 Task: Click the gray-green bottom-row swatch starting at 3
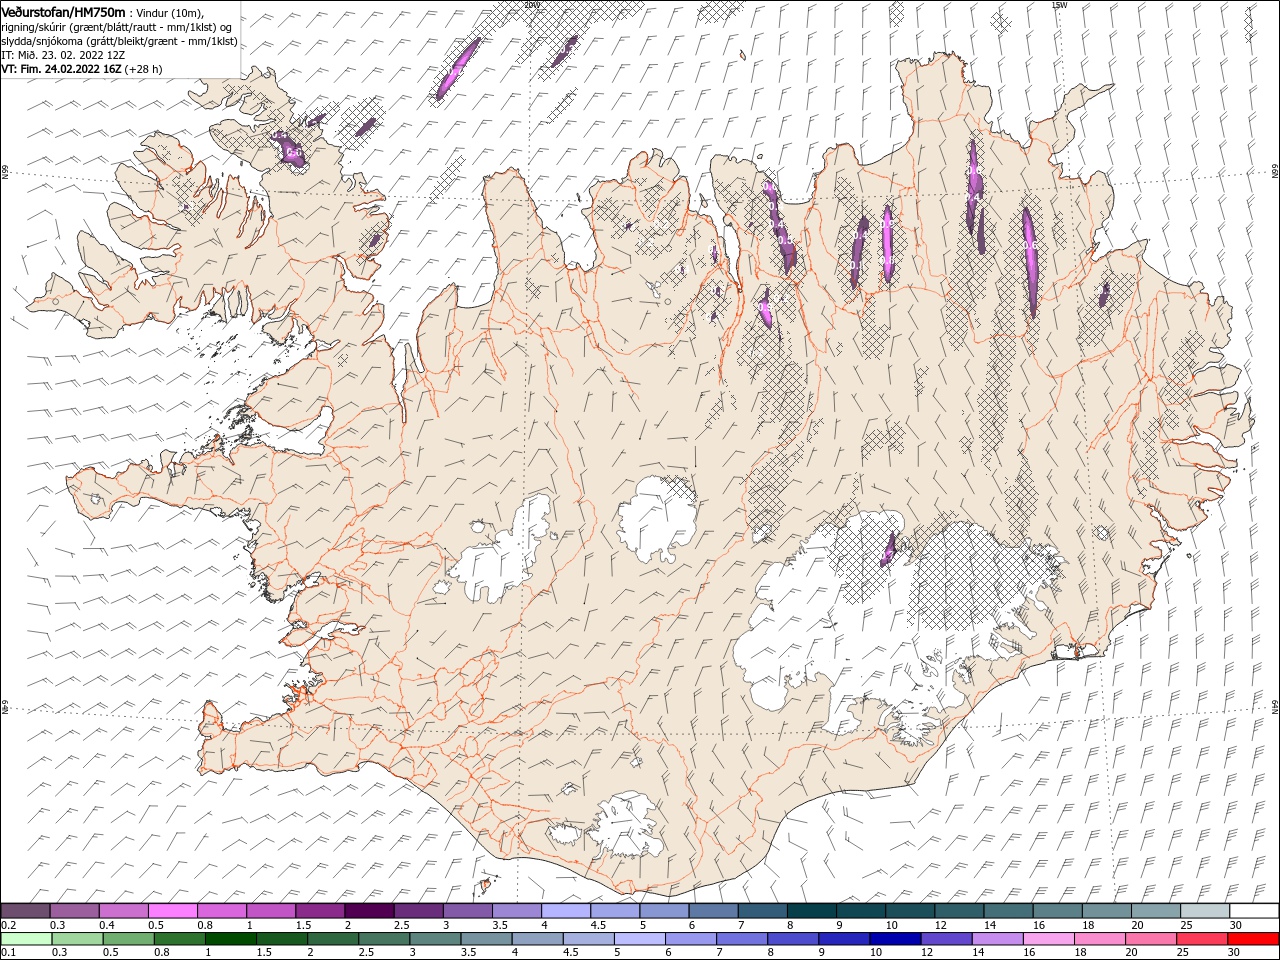tap(435, 939)
